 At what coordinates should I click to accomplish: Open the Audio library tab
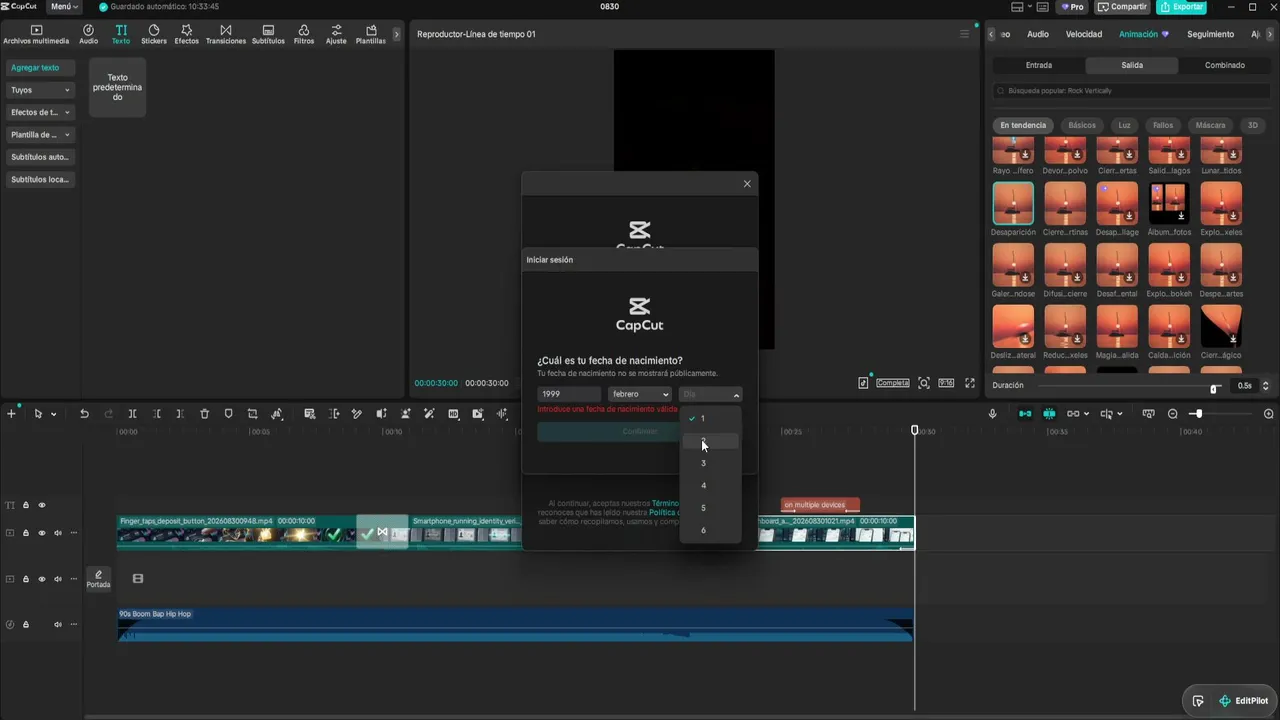tap(88, 35)
